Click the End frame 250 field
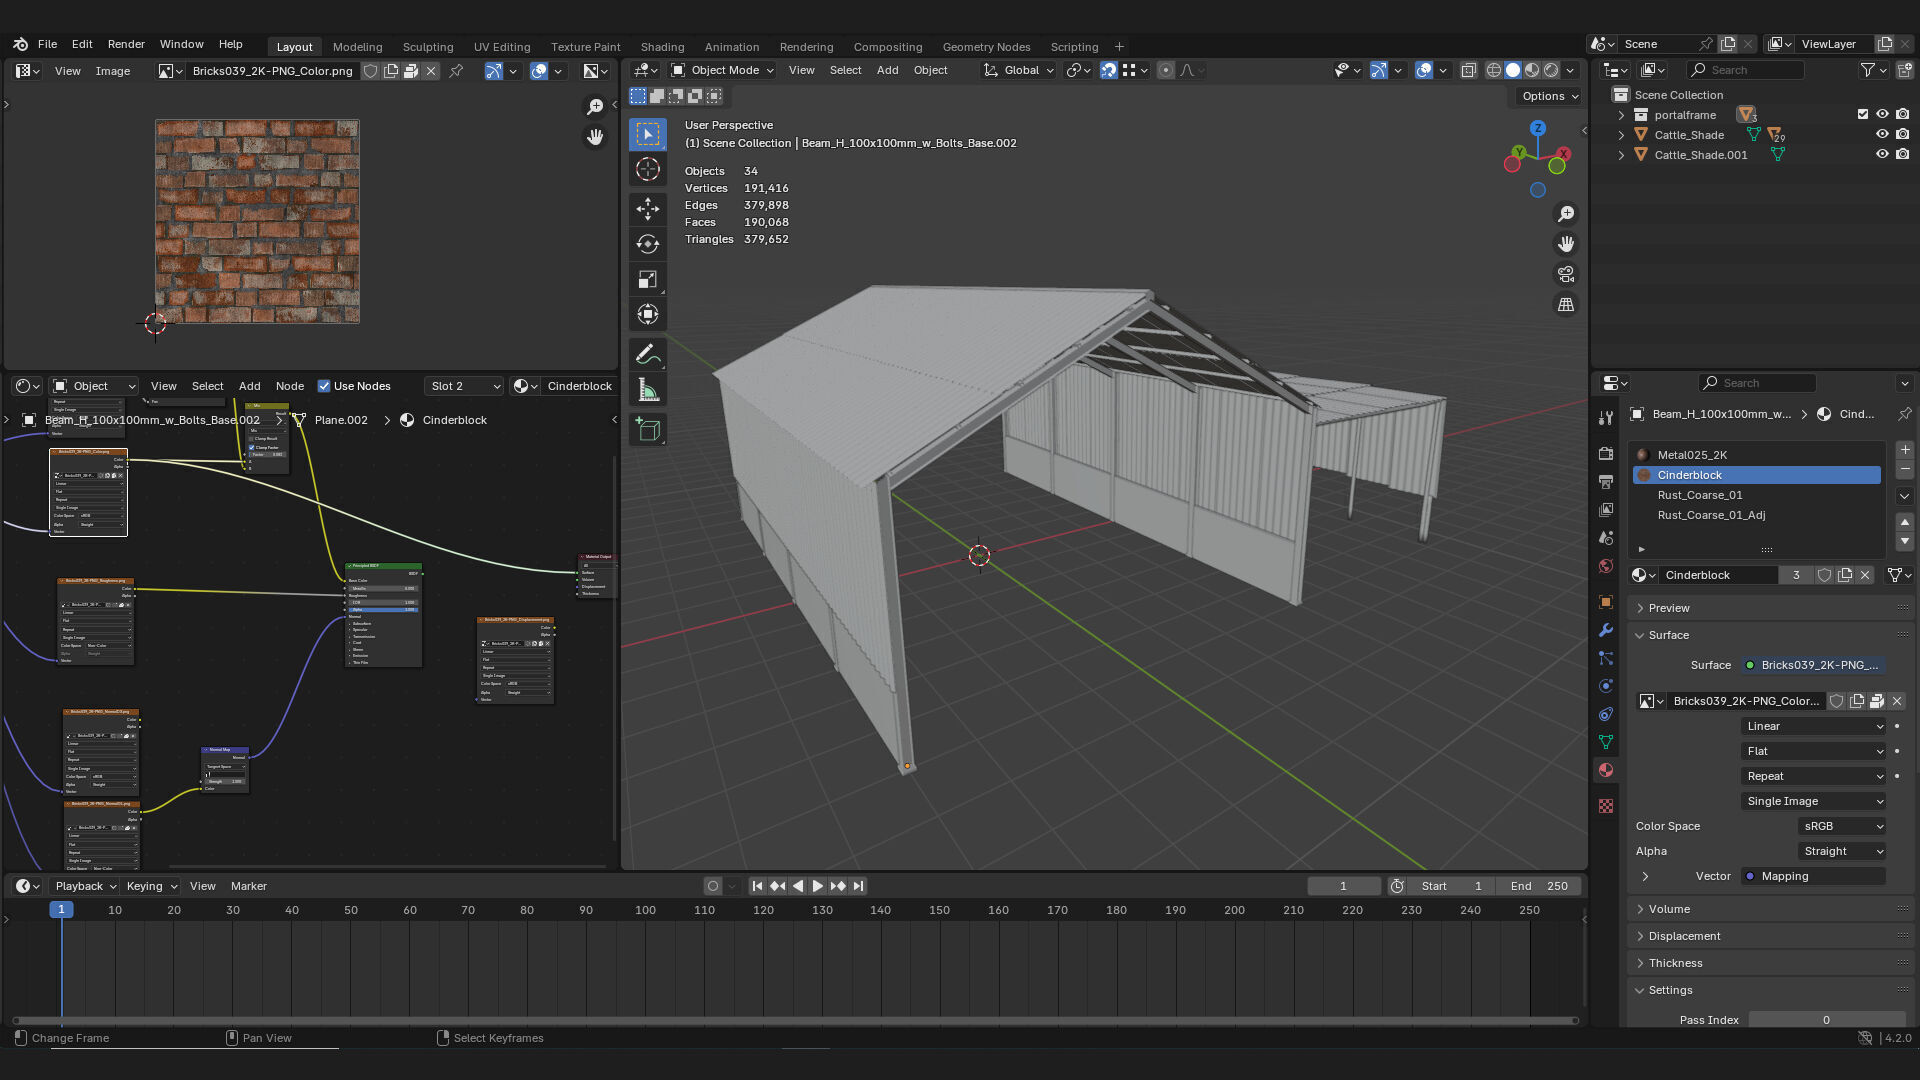Viewport: 1920px width, 1080px height. (1539, 886)
